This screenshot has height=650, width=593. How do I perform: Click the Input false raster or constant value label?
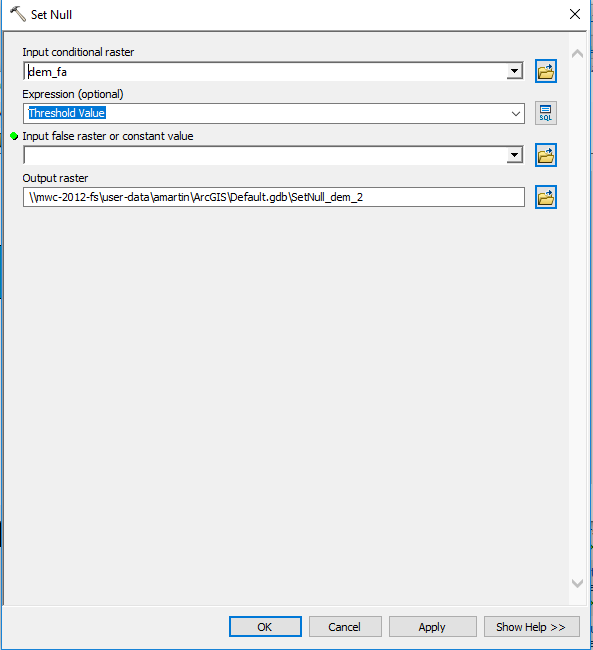click(108, 136)
